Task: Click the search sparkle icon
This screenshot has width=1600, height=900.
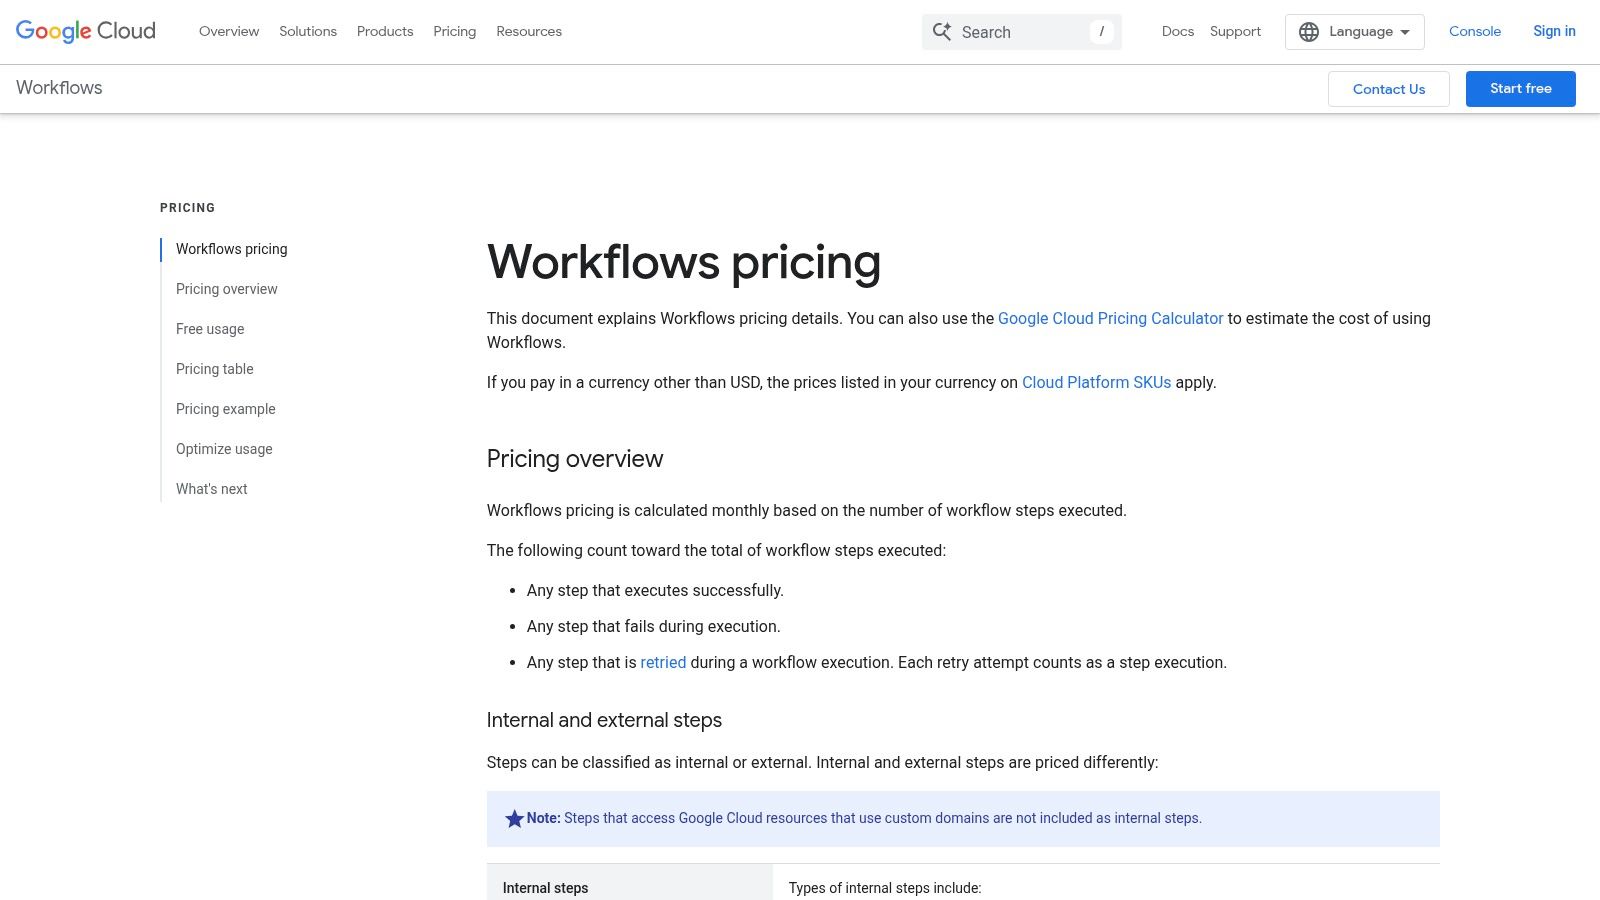Action: [942, 32]
